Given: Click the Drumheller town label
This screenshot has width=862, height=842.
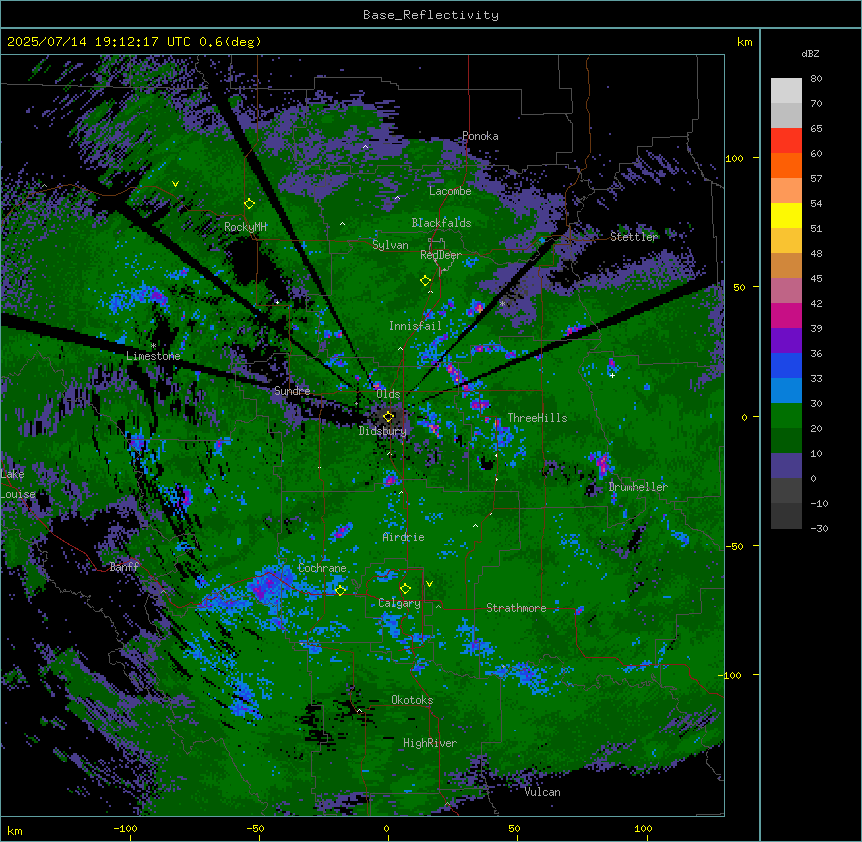Looking at the screenshot, I should tap(638, 487).
